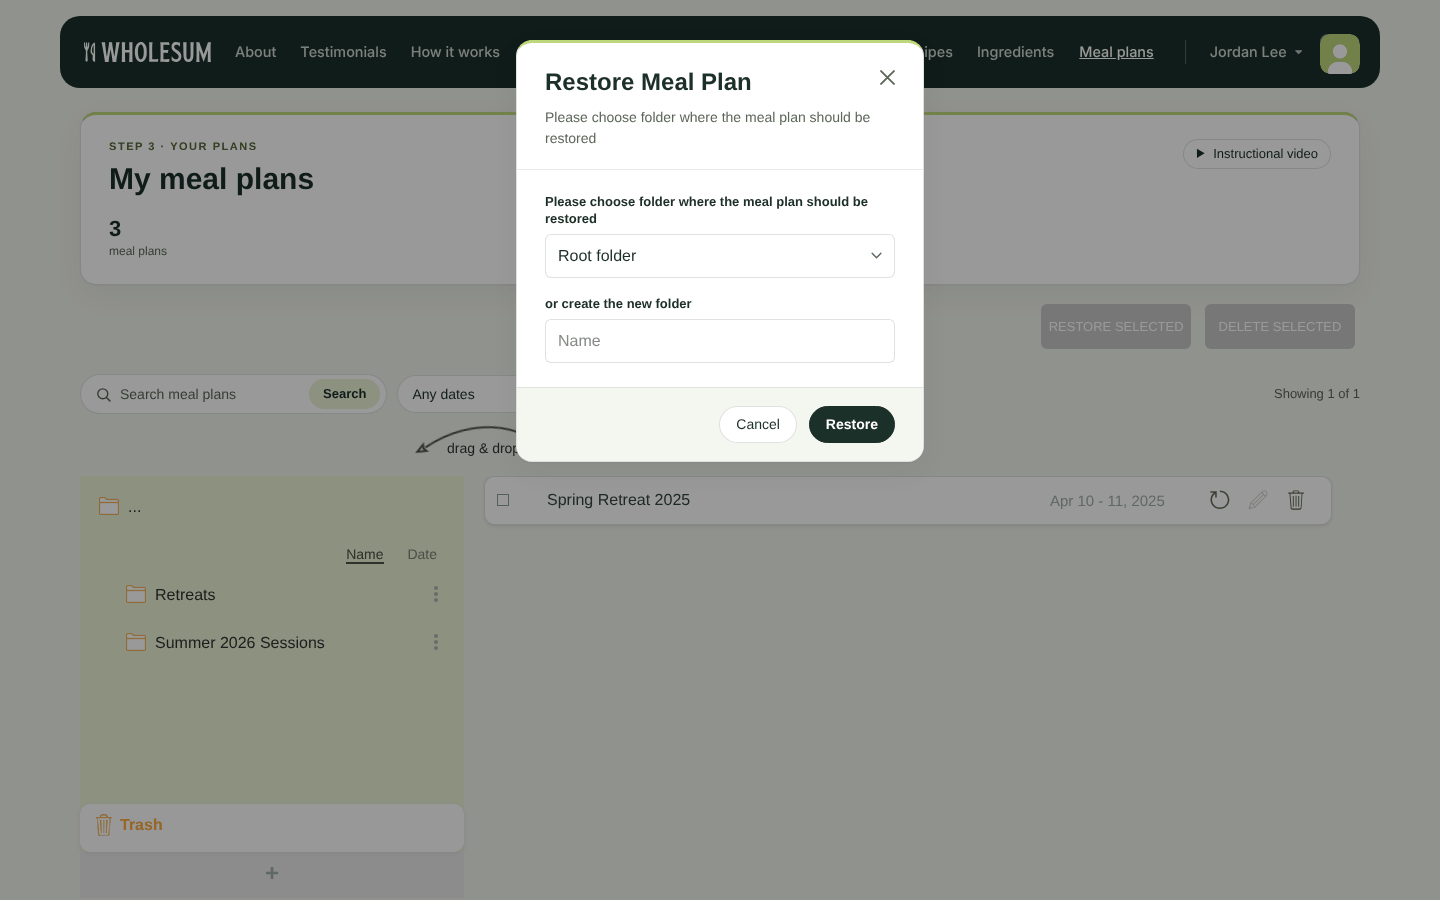Sort folders by Date
The height and width of the screenshot is (900, 1440).
coord(422,554)
